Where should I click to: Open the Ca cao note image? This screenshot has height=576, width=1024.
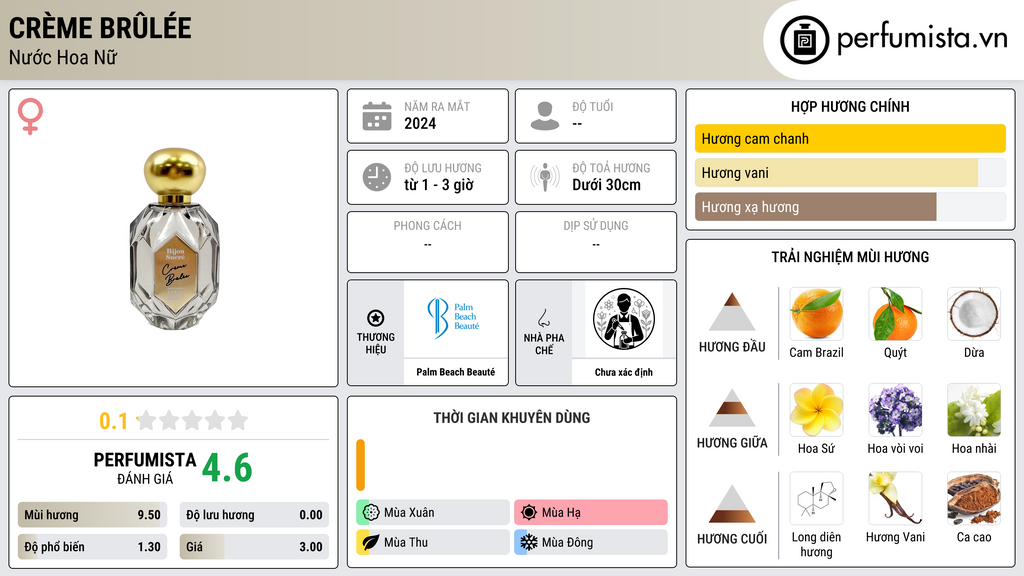(974, 498)
